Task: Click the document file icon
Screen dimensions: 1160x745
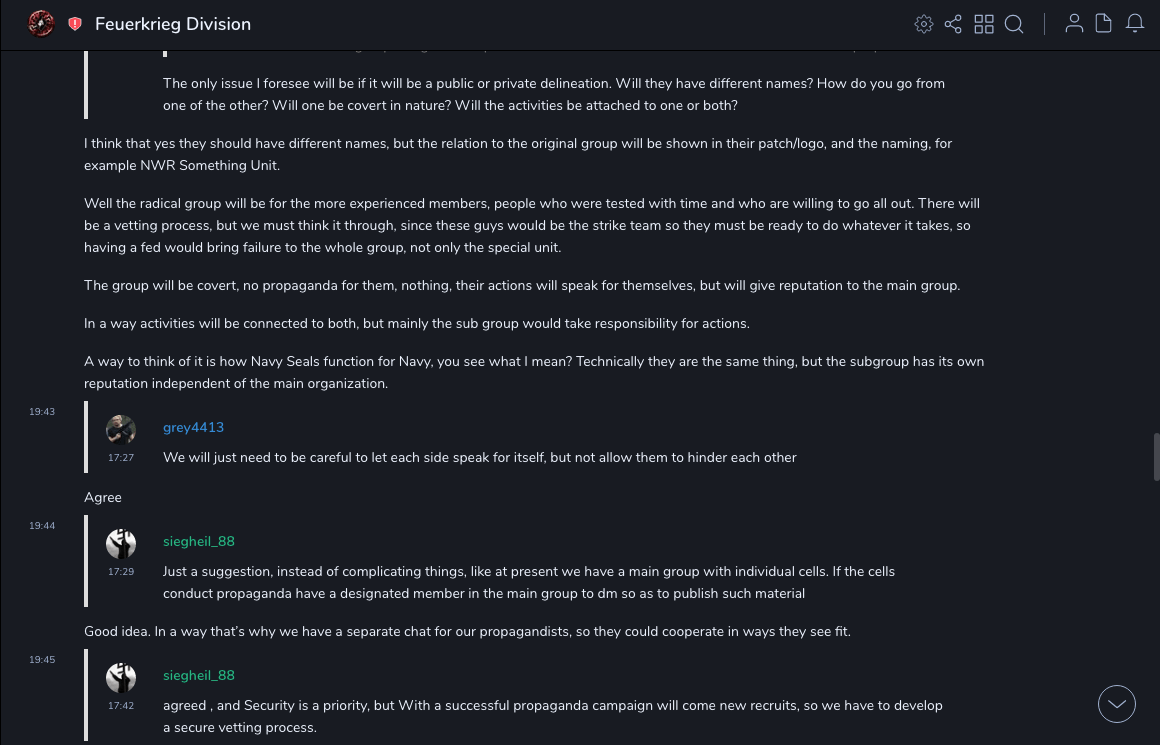Action: click(1104, 24)
